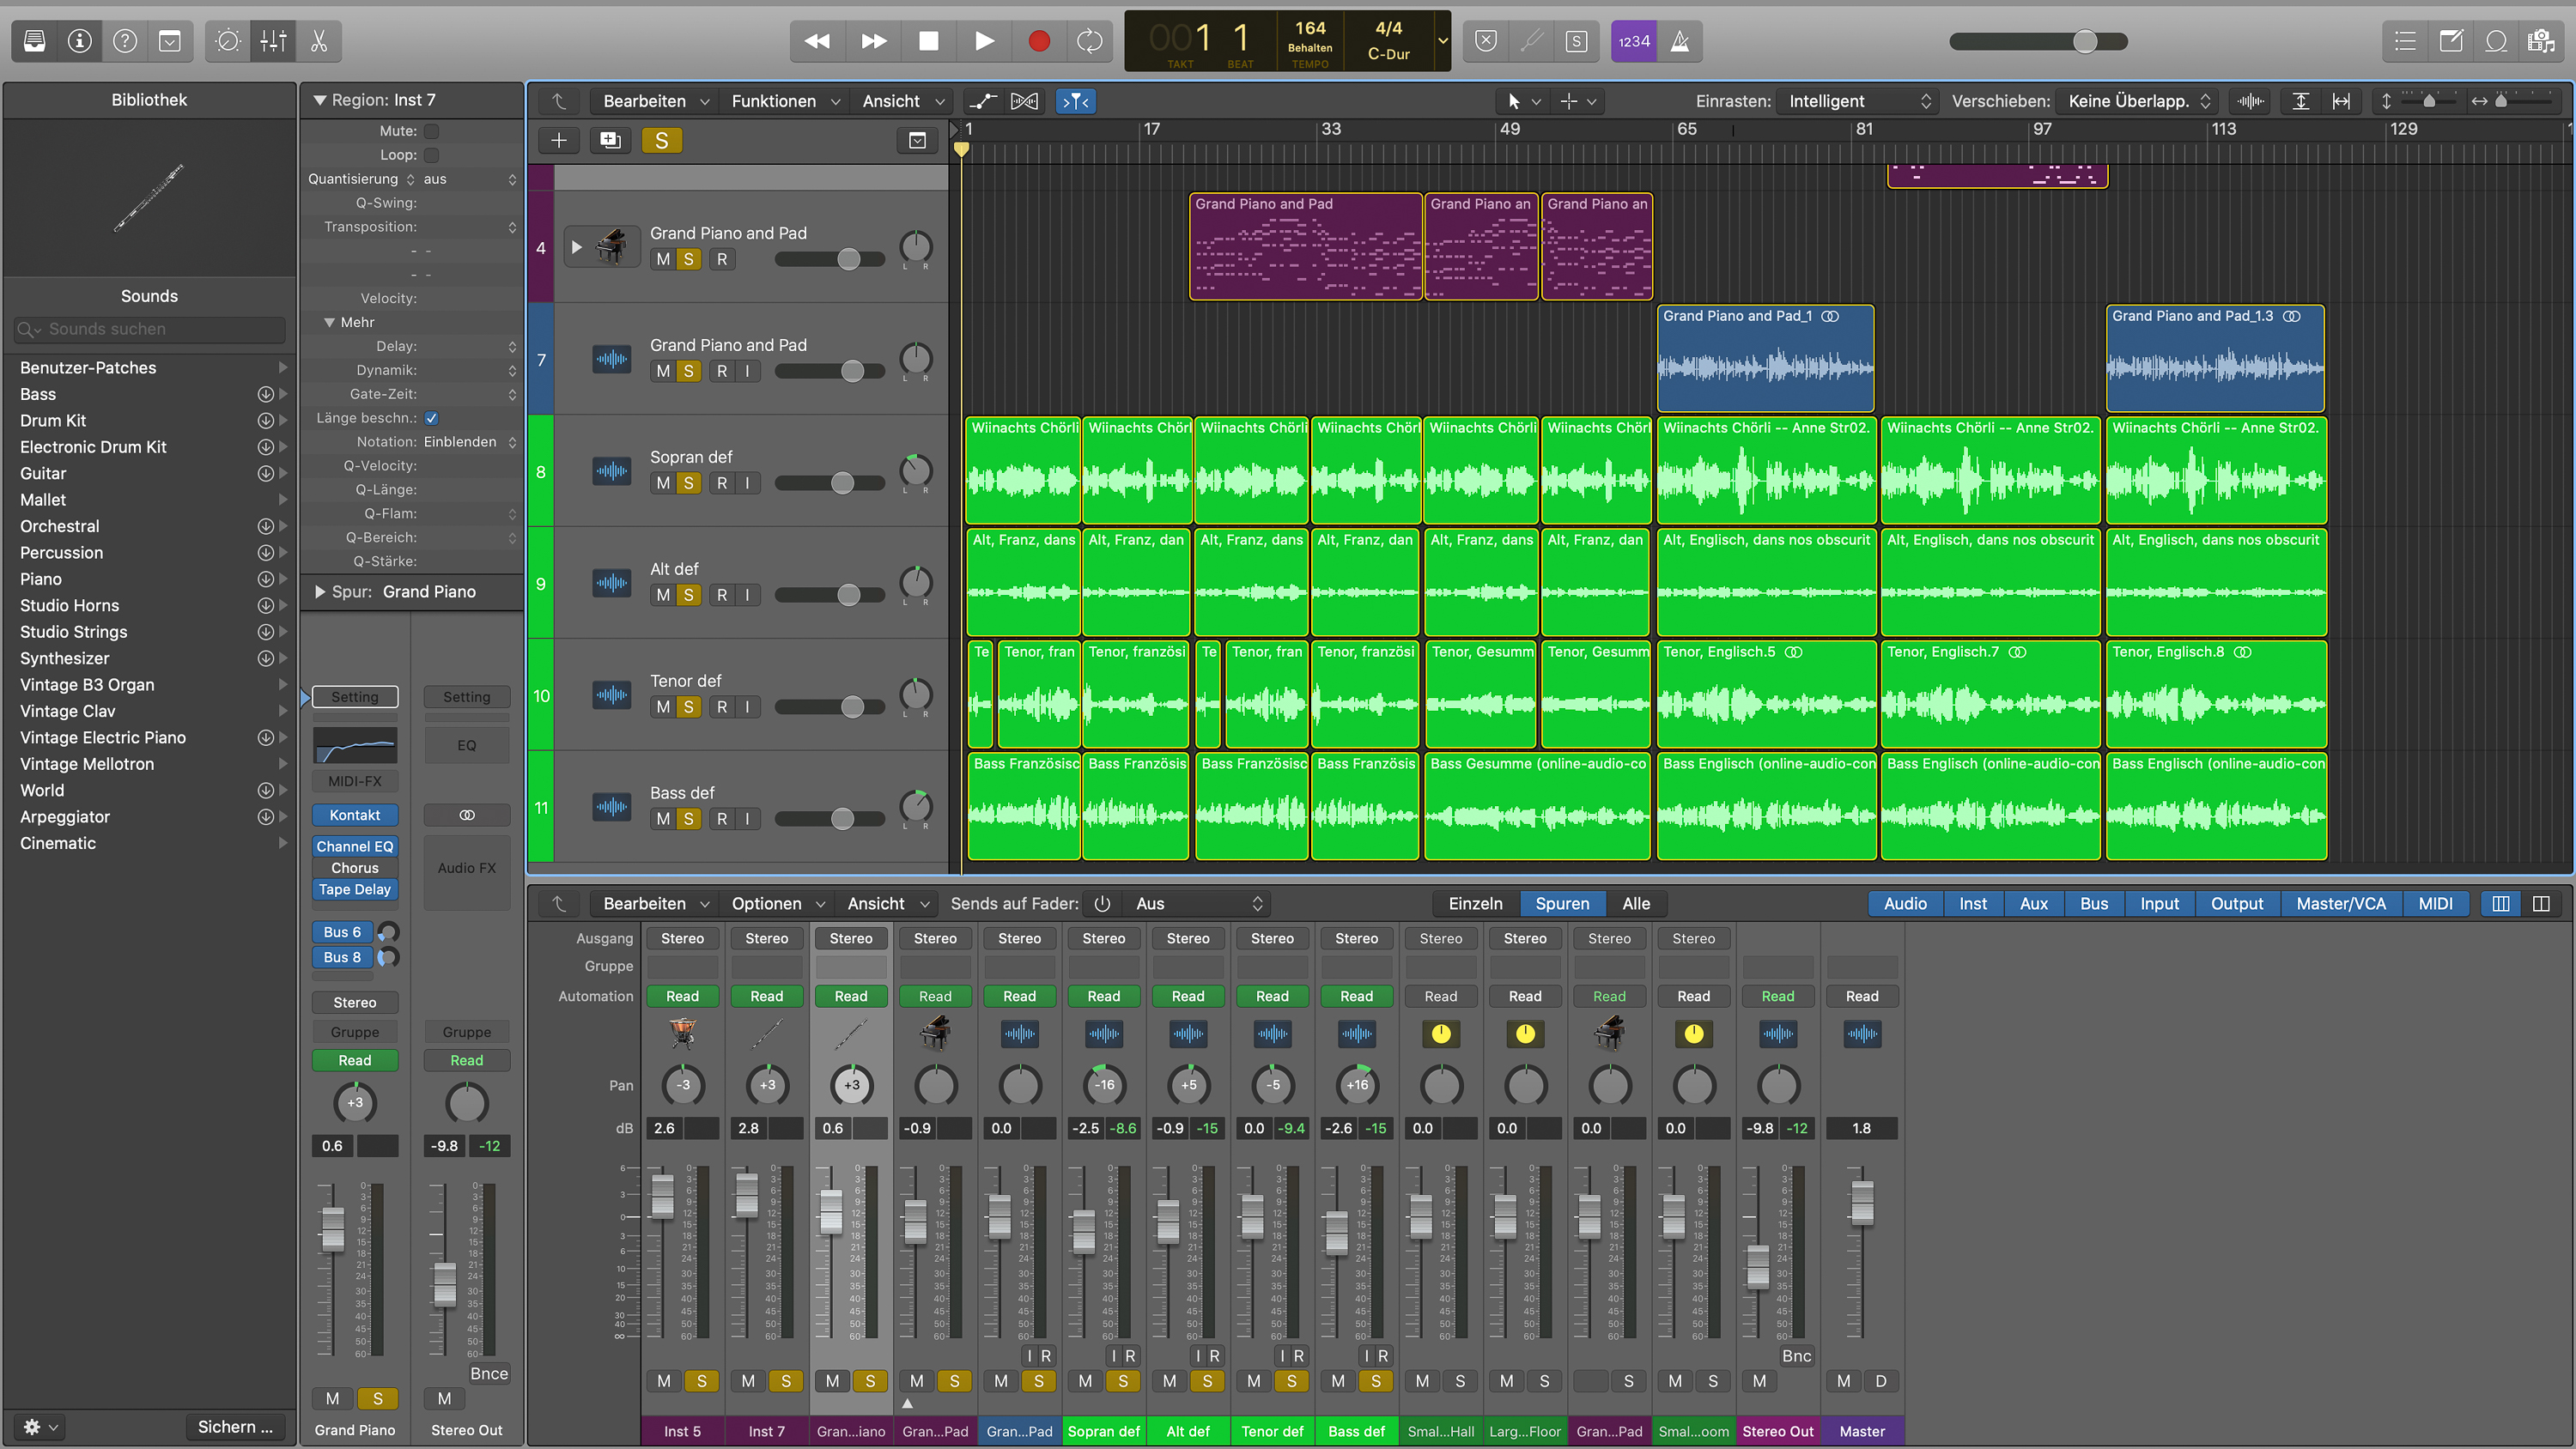Open the Einrasten Intelligent dropdown
Screen dimensions: 2576x1449
(1858, 101)
